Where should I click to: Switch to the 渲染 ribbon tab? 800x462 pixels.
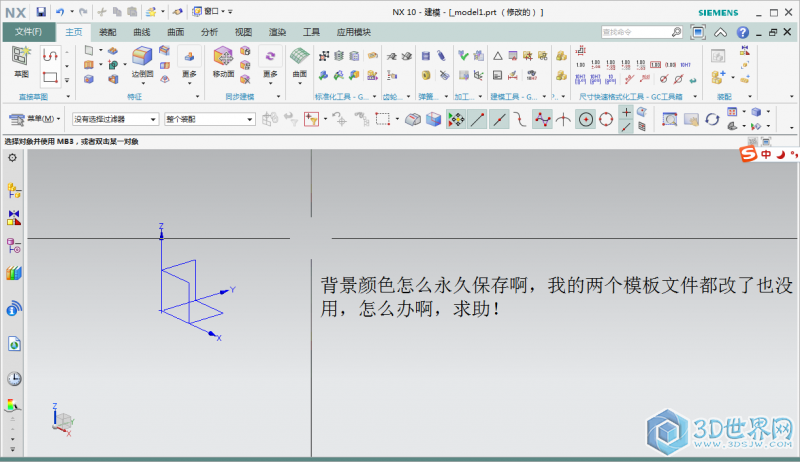click(277, 32)
